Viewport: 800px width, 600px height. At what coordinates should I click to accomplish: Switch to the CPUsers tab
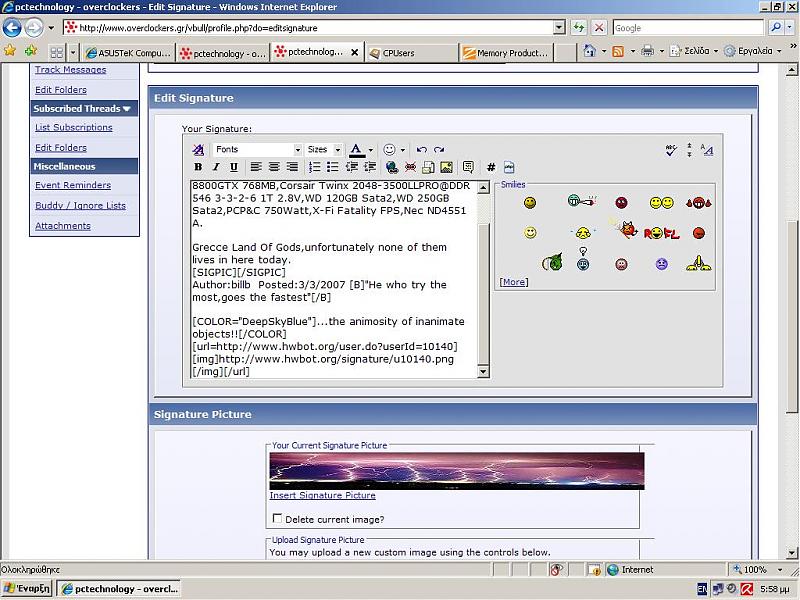pyautogui.click(x=412, y=53)
